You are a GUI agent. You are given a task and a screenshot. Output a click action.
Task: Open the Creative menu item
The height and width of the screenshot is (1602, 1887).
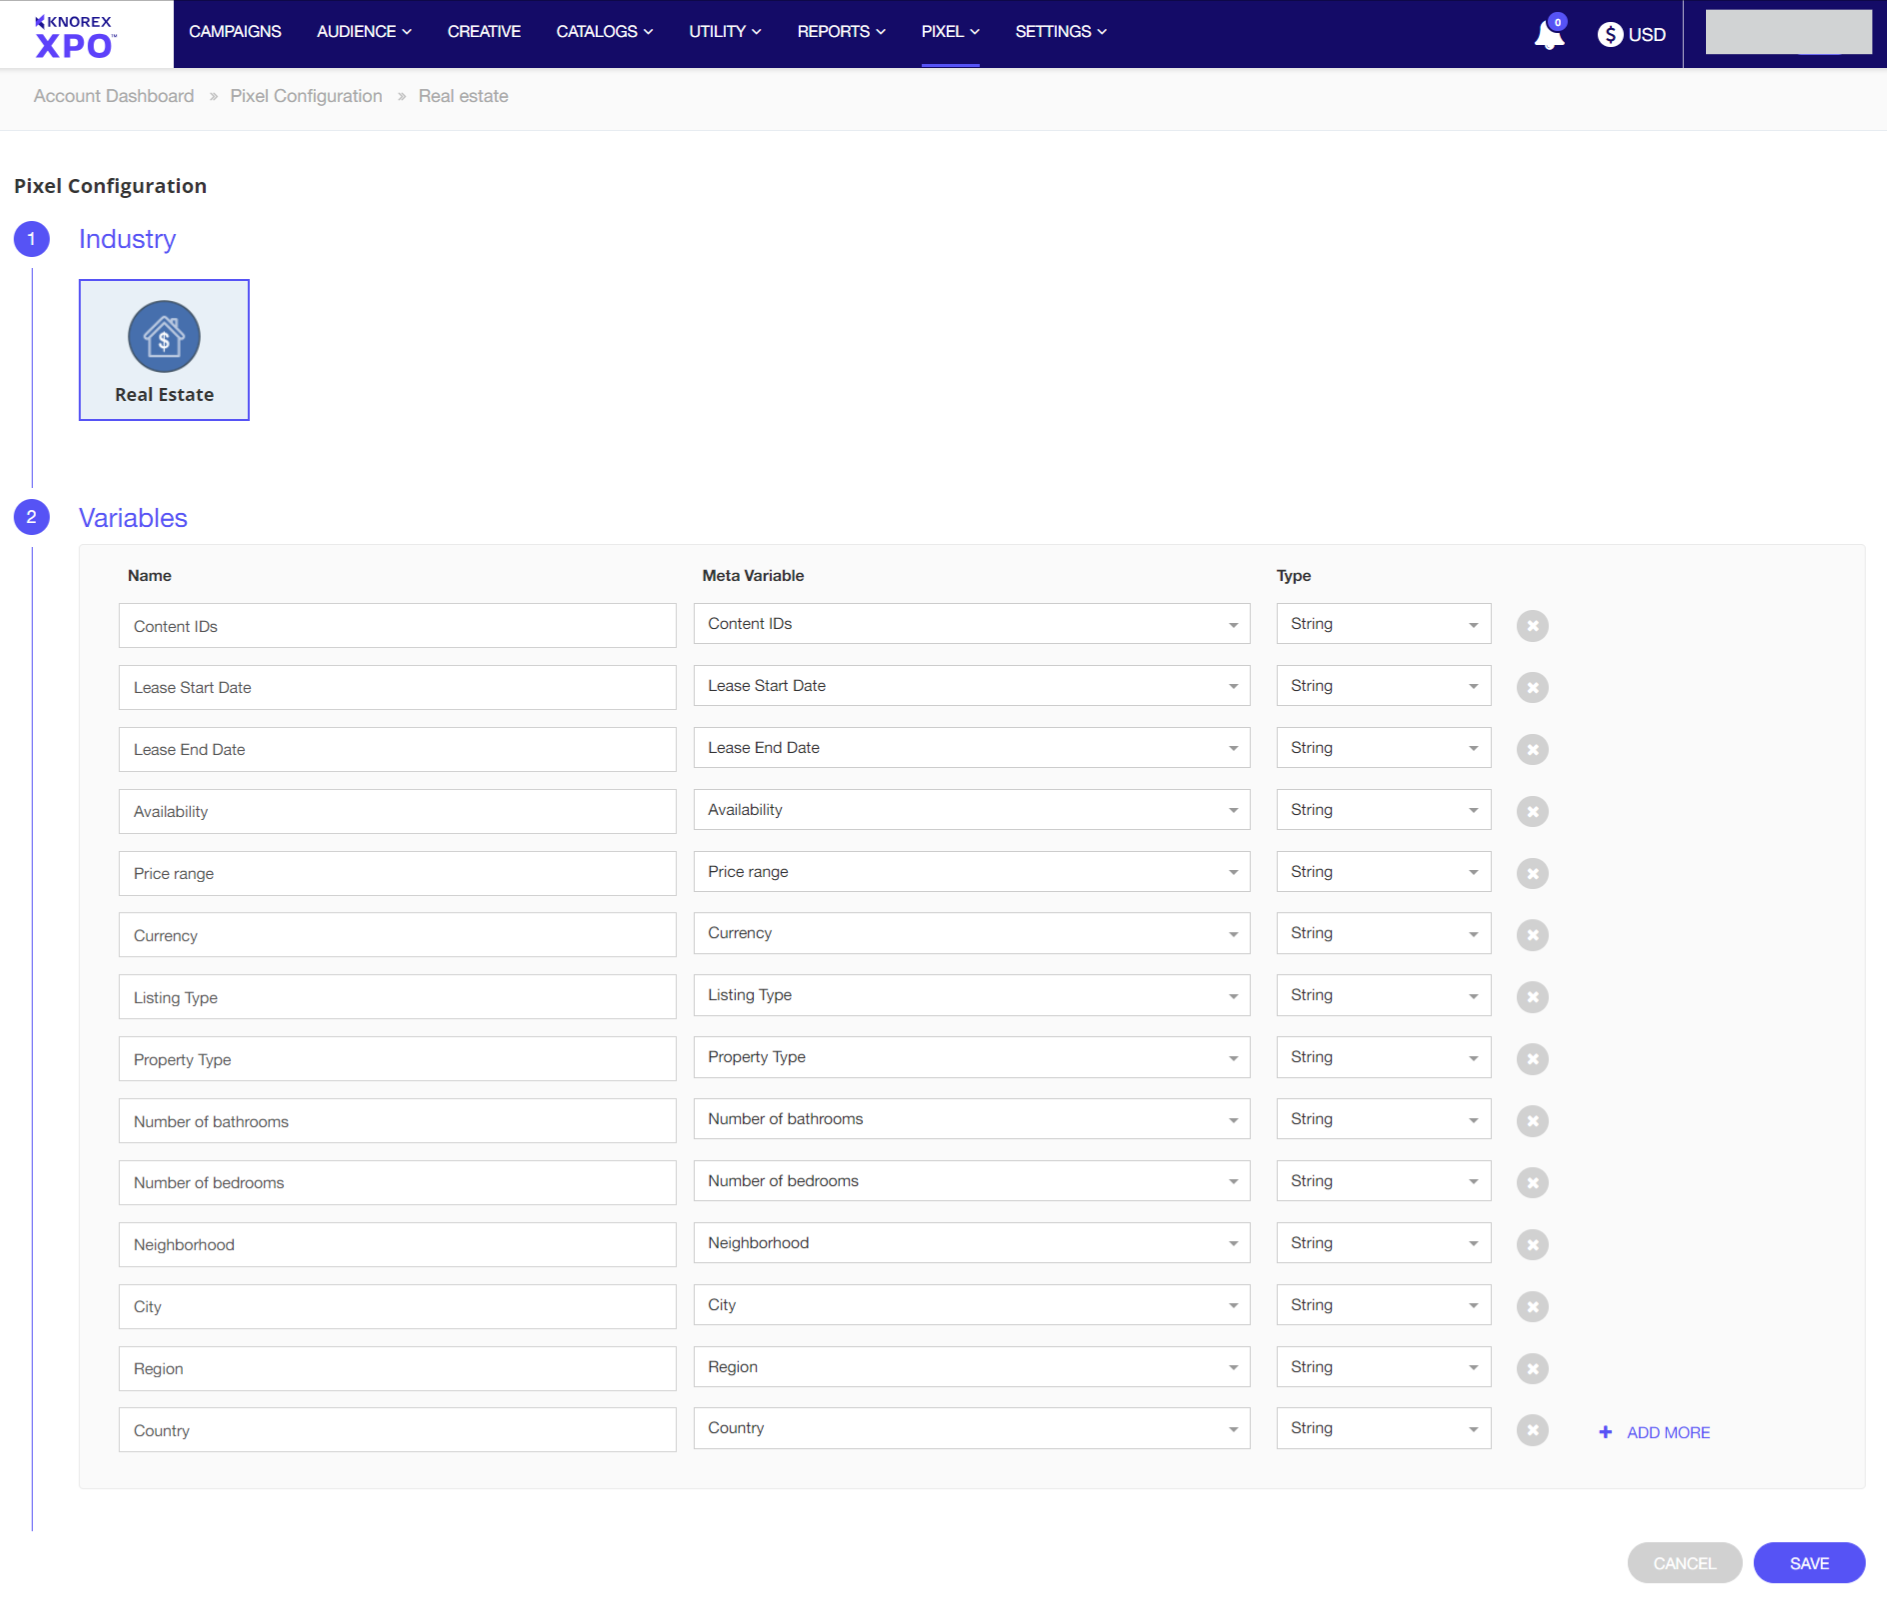pos(484,32)
